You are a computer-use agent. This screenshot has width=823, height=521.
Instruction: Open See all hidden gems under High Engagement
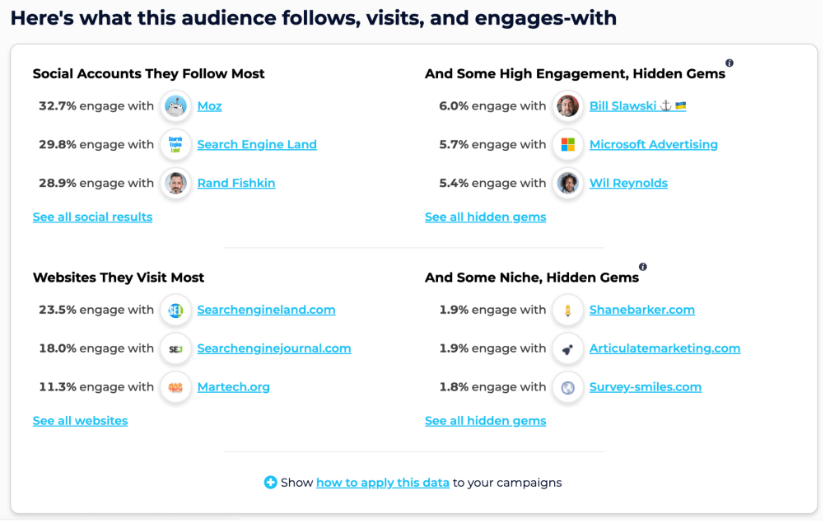[485, 217]
